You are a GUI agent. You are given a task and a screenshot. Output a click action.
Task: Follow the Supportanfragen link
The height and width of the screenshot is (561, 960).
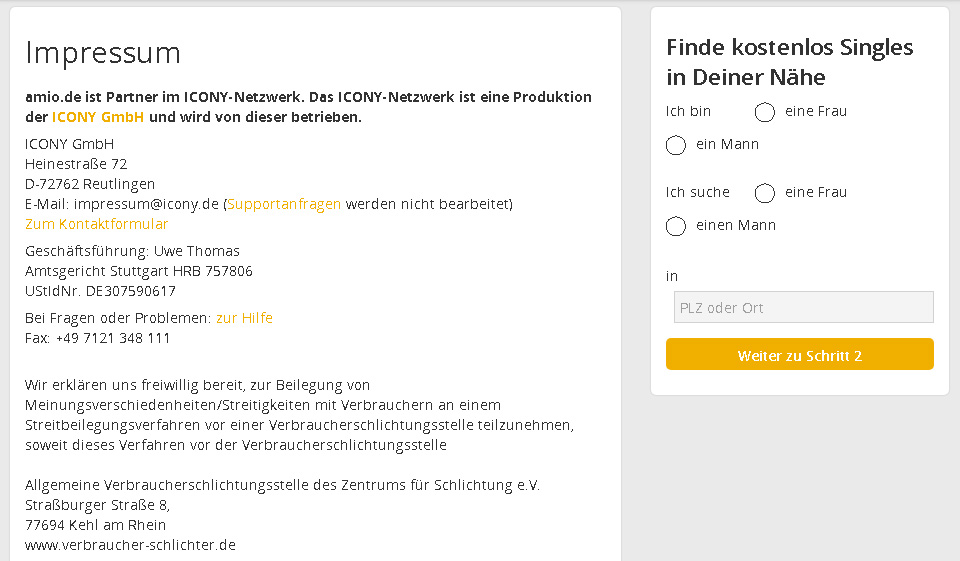(x=284, y=204)
